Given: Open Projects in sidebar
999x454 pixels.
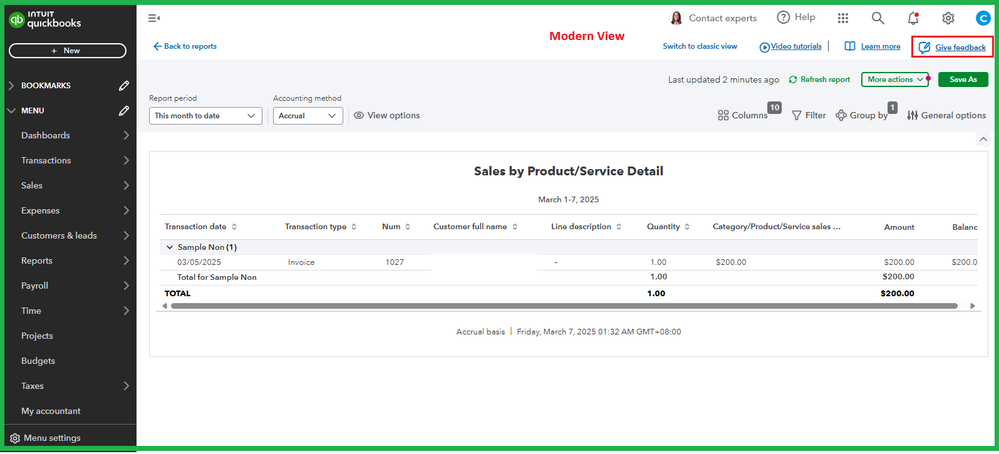Looking at the screenshot, I should 37,336.
